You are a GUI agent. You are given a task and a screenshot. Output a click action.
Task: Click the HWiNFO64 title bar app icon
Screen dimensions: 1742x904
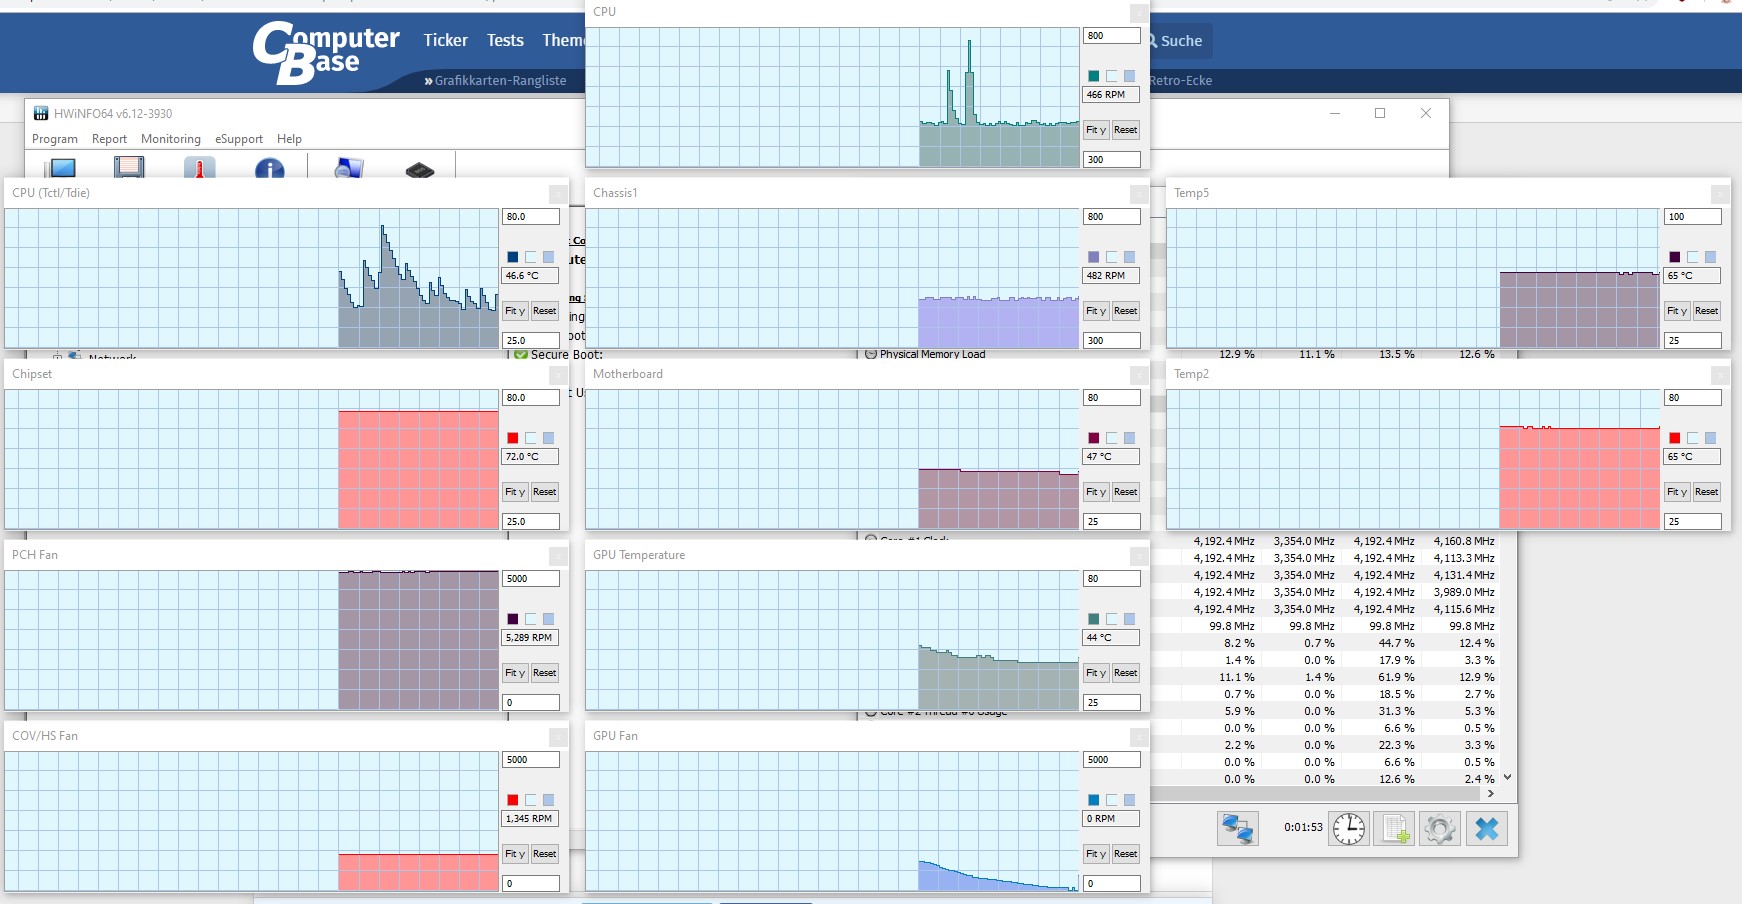click(41, 113)
